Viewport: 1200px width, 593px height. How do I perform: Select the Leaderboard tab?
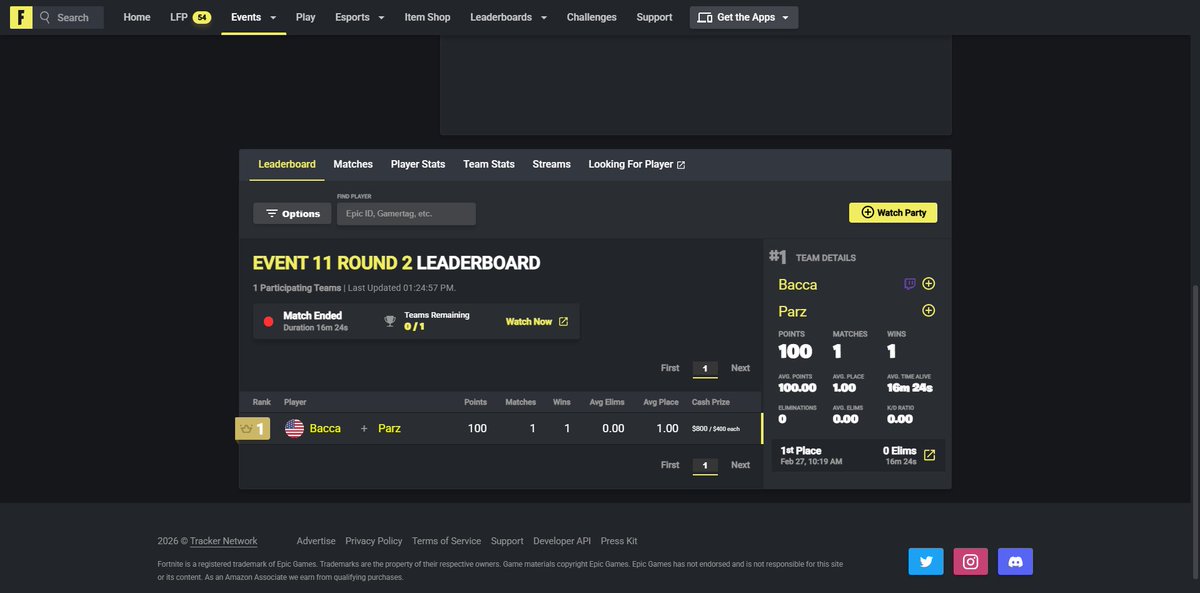(287, 164)
